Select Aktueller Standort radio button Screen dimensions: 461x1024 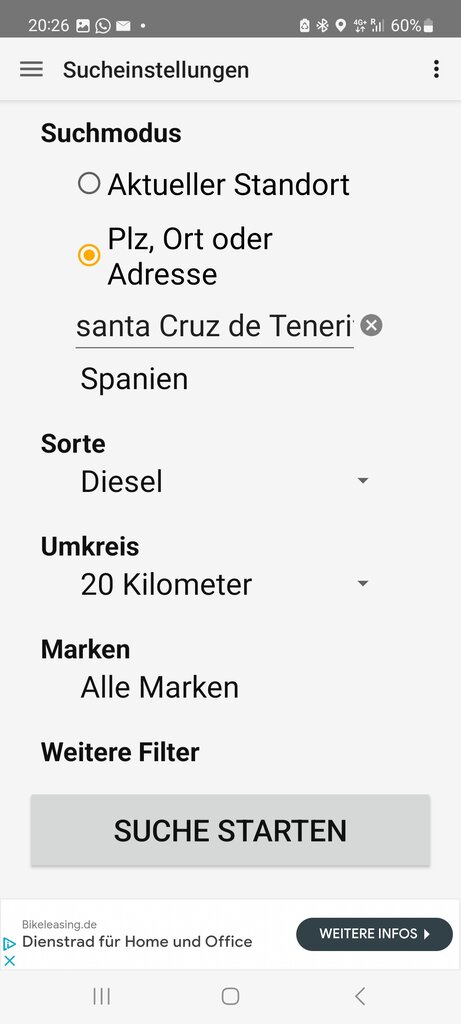click(x=89, y=184)
